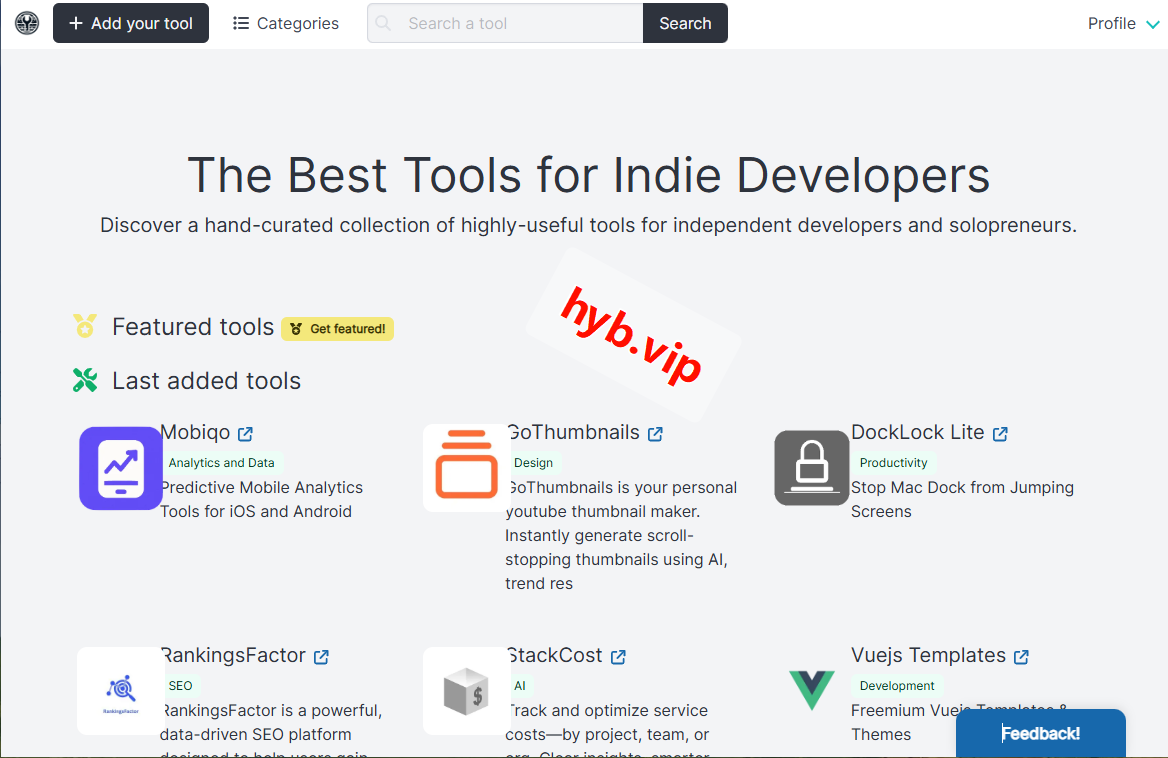
Task: Open StackCost via its external link icon
Action: click(x=619, y=656)
